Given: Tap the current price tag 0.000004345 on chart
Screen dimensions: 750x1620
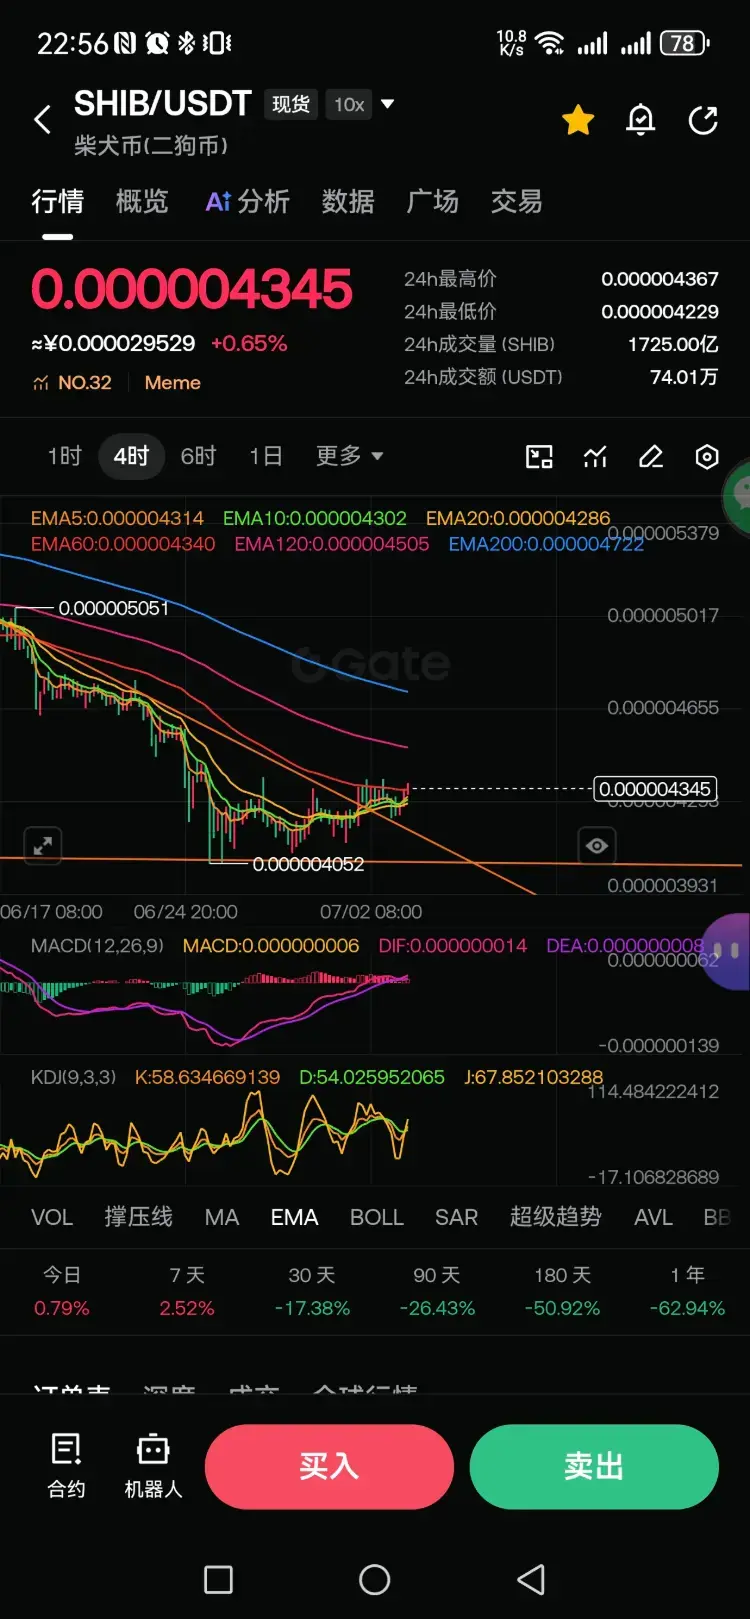Looking at the screenshot, I should tap(655, 789).
